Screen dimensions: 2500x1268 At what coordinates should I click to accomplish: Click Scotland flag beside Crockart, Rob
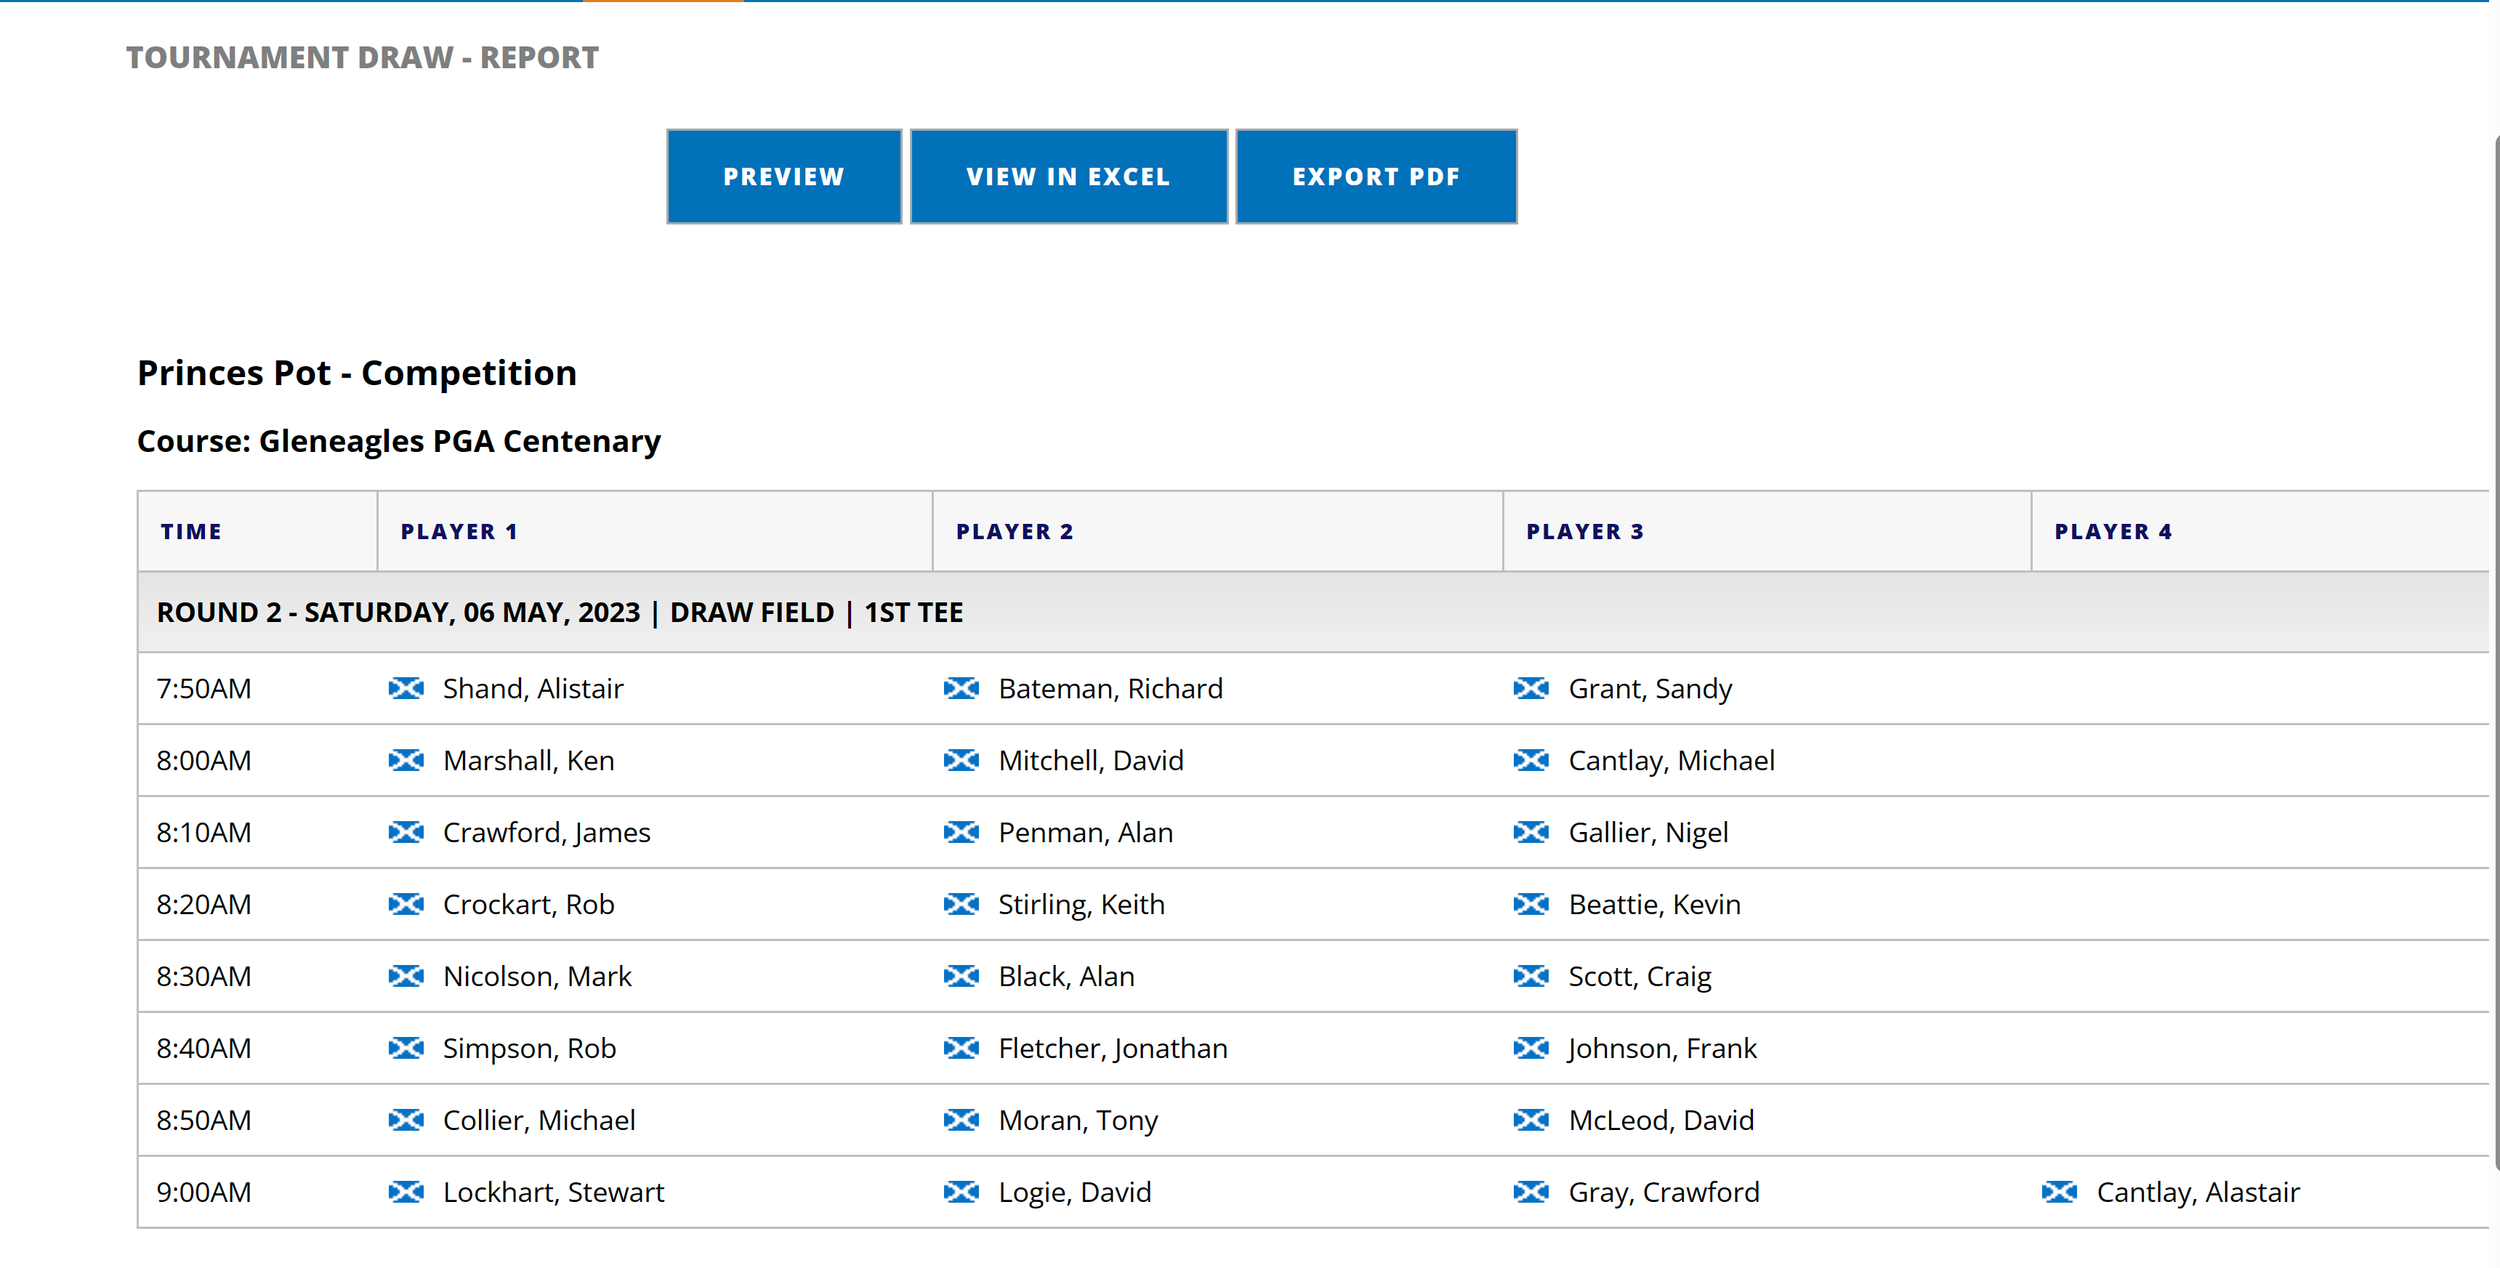coord(406,904)
